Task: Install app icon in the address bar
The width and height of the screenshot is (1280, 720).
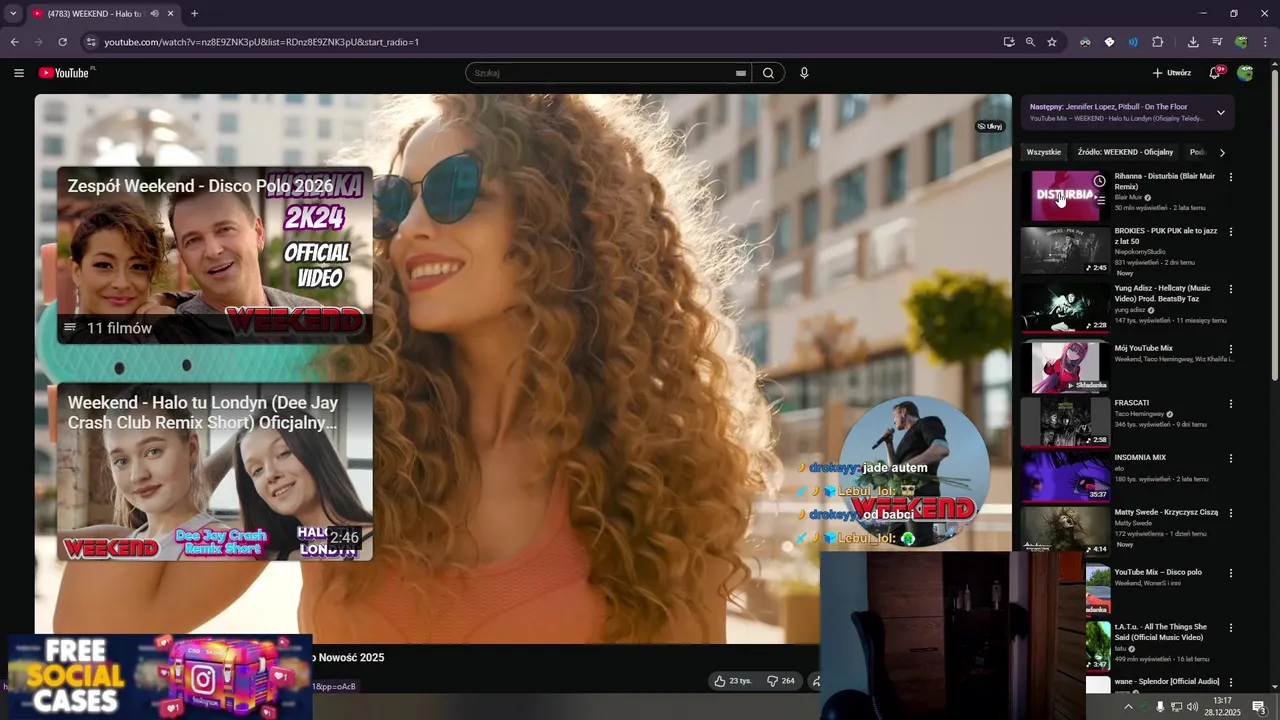Action: click(x=1009, y=42)
